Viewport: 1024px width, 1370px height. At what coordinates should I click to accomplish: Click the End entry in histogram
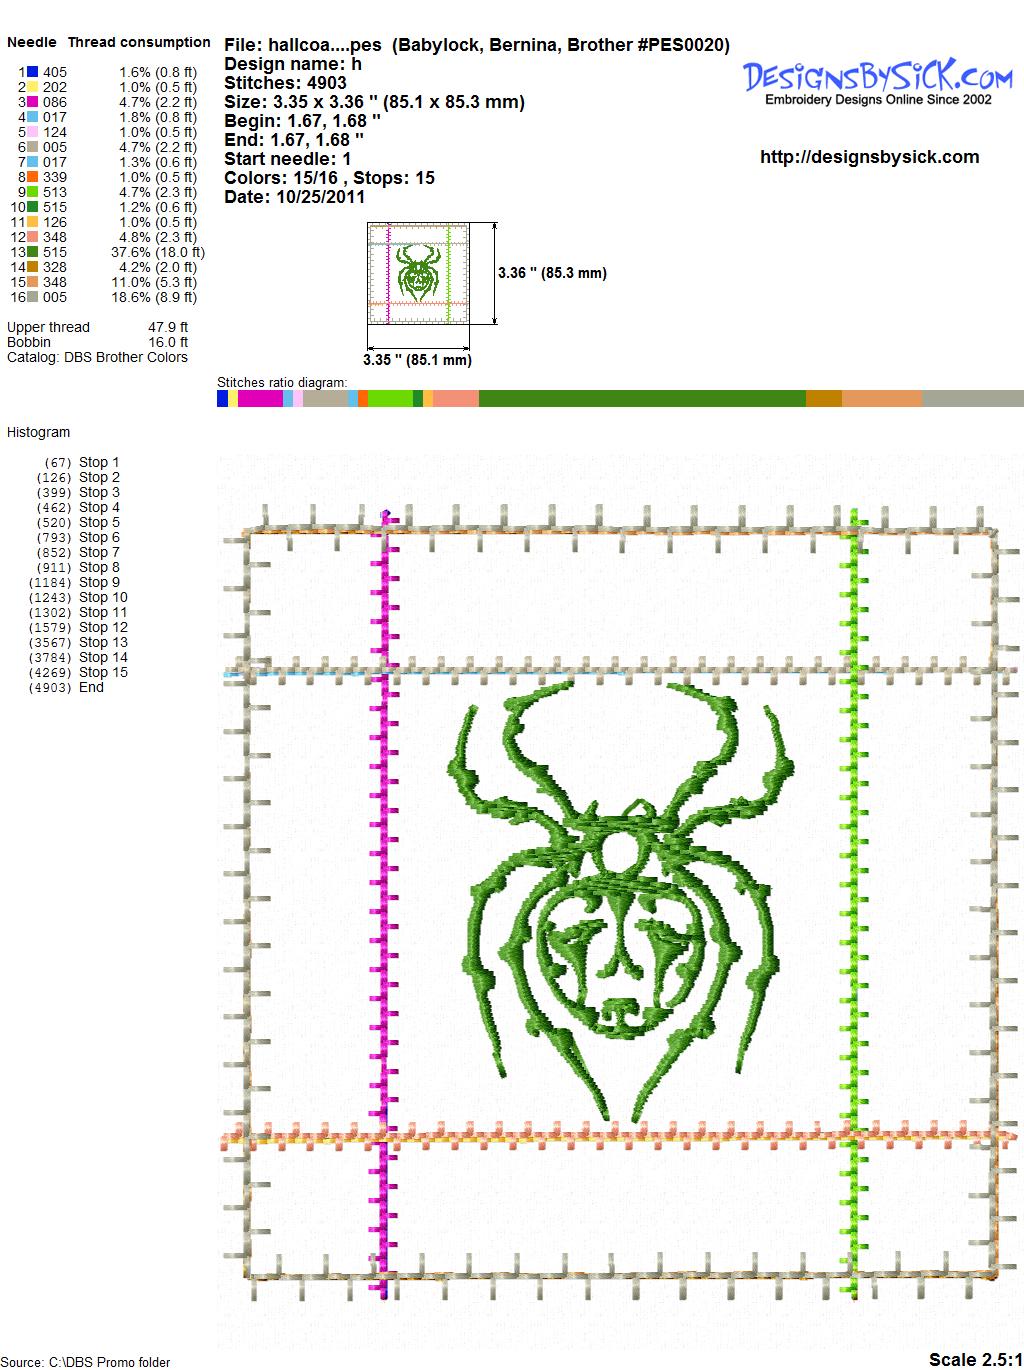pyautogui.click(x=91, y=687)
